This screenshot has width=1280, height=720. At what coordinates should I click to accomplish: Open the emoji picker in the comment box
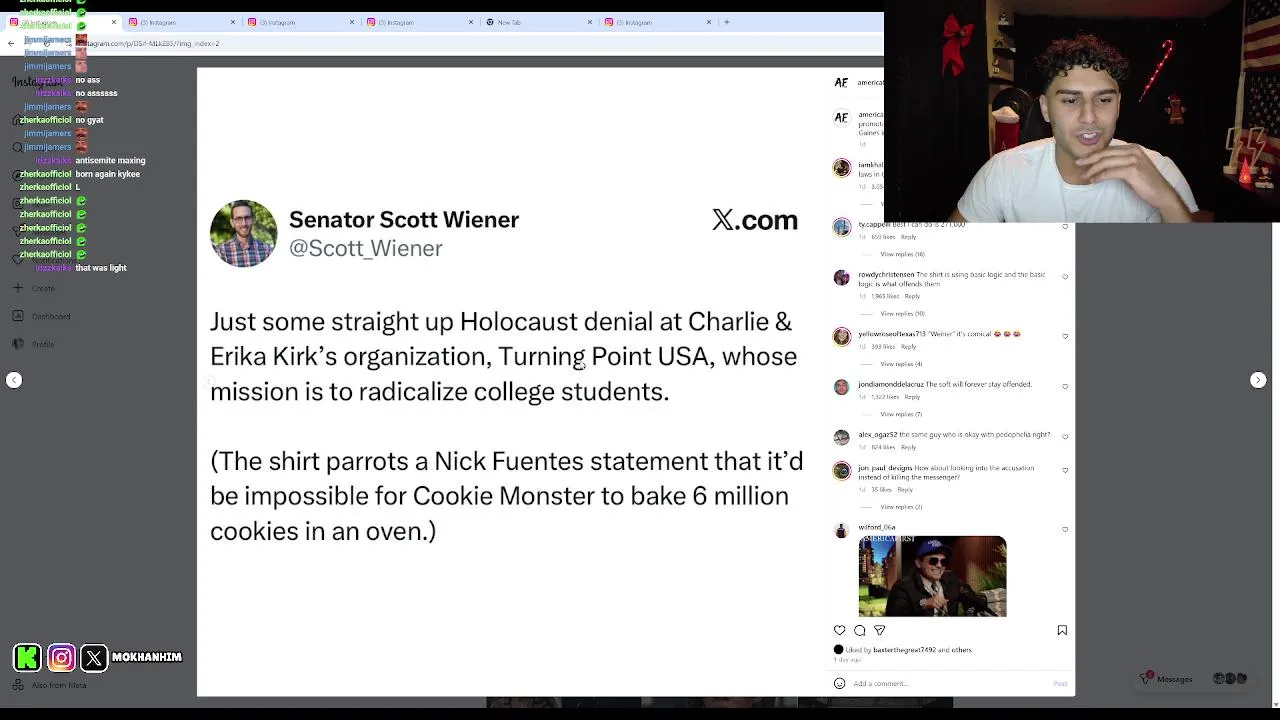tap(840, 683)
